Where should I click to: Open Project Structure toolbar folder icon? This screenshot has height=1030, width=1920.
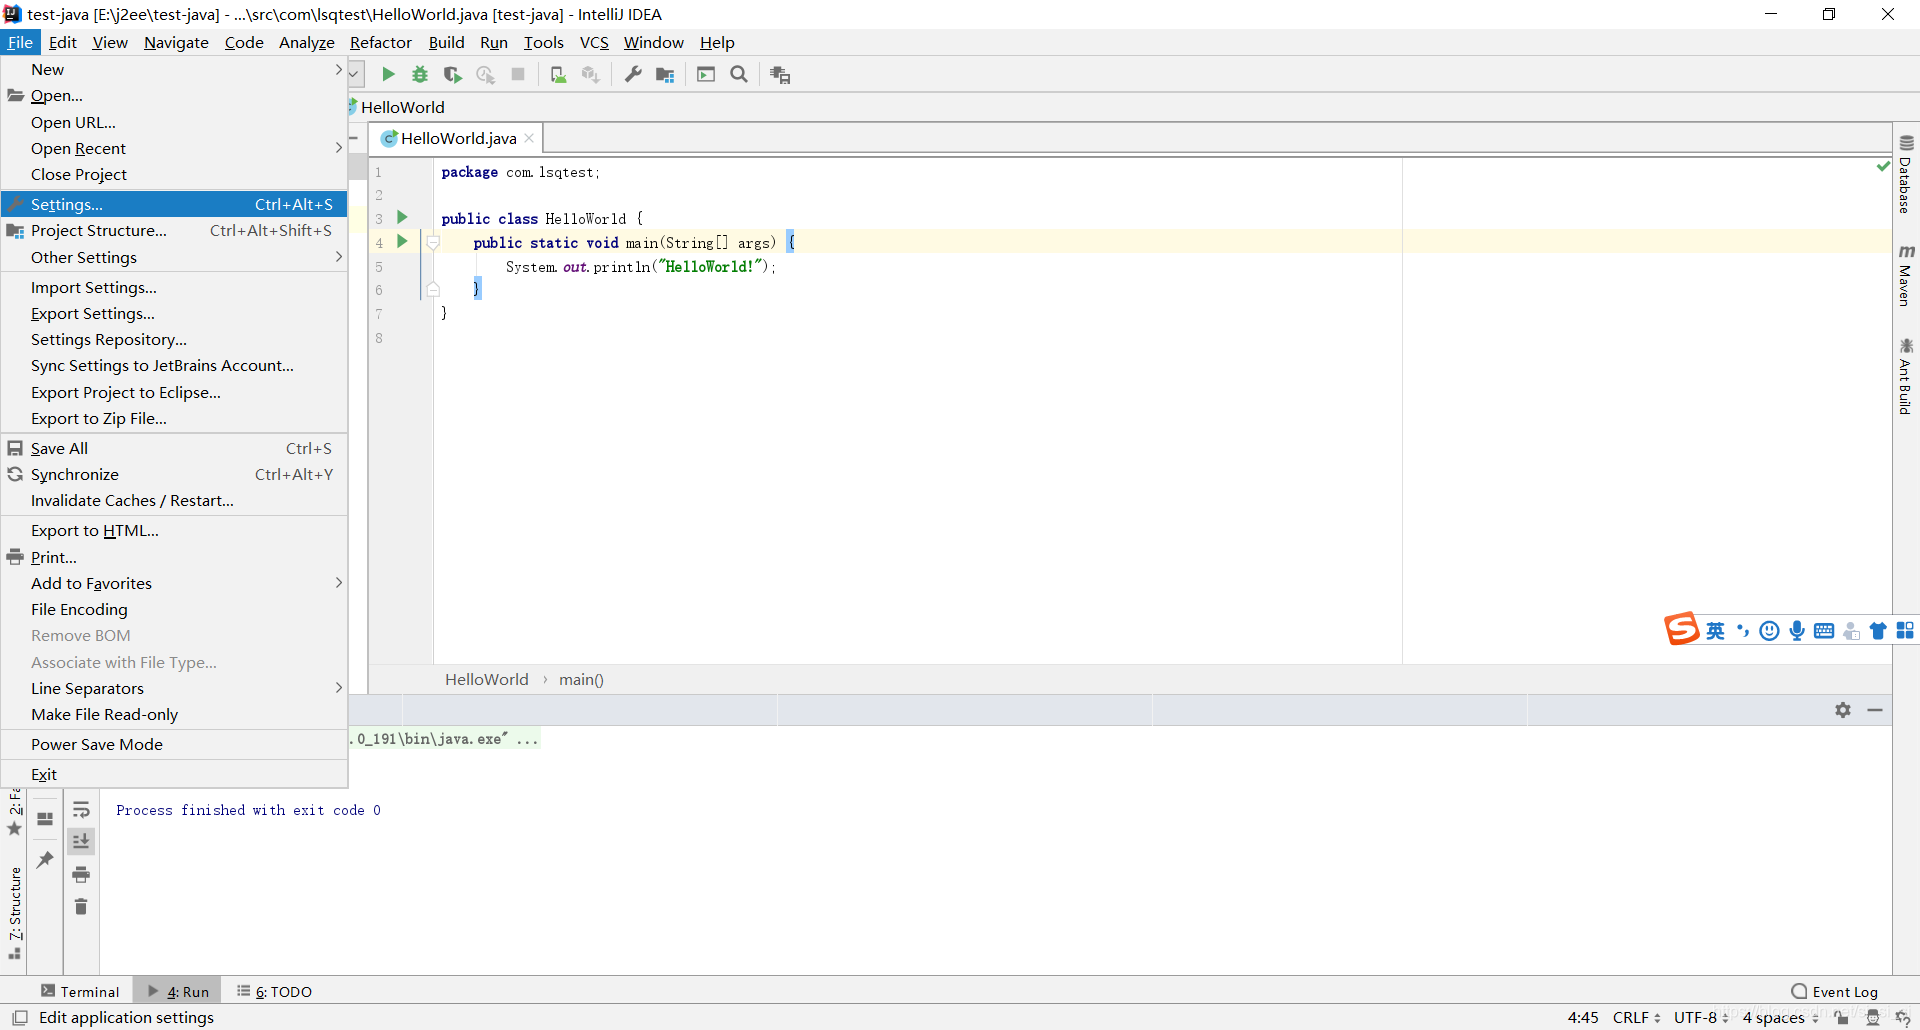(x=665, y=74)
